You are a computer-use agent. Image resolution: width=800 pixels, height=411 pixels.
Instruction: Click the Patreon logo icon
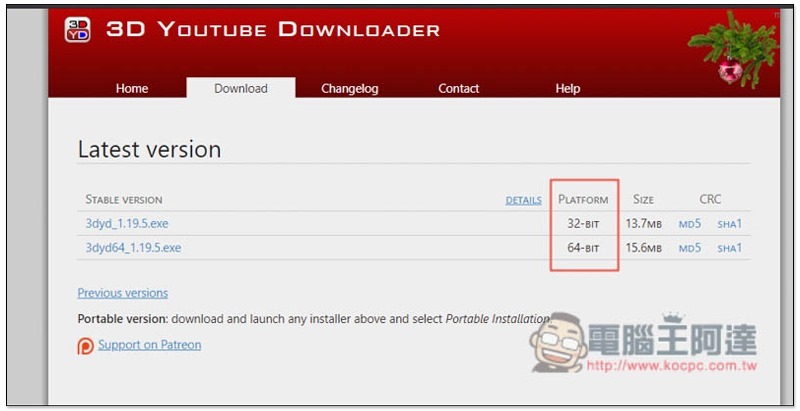point(85,346)
